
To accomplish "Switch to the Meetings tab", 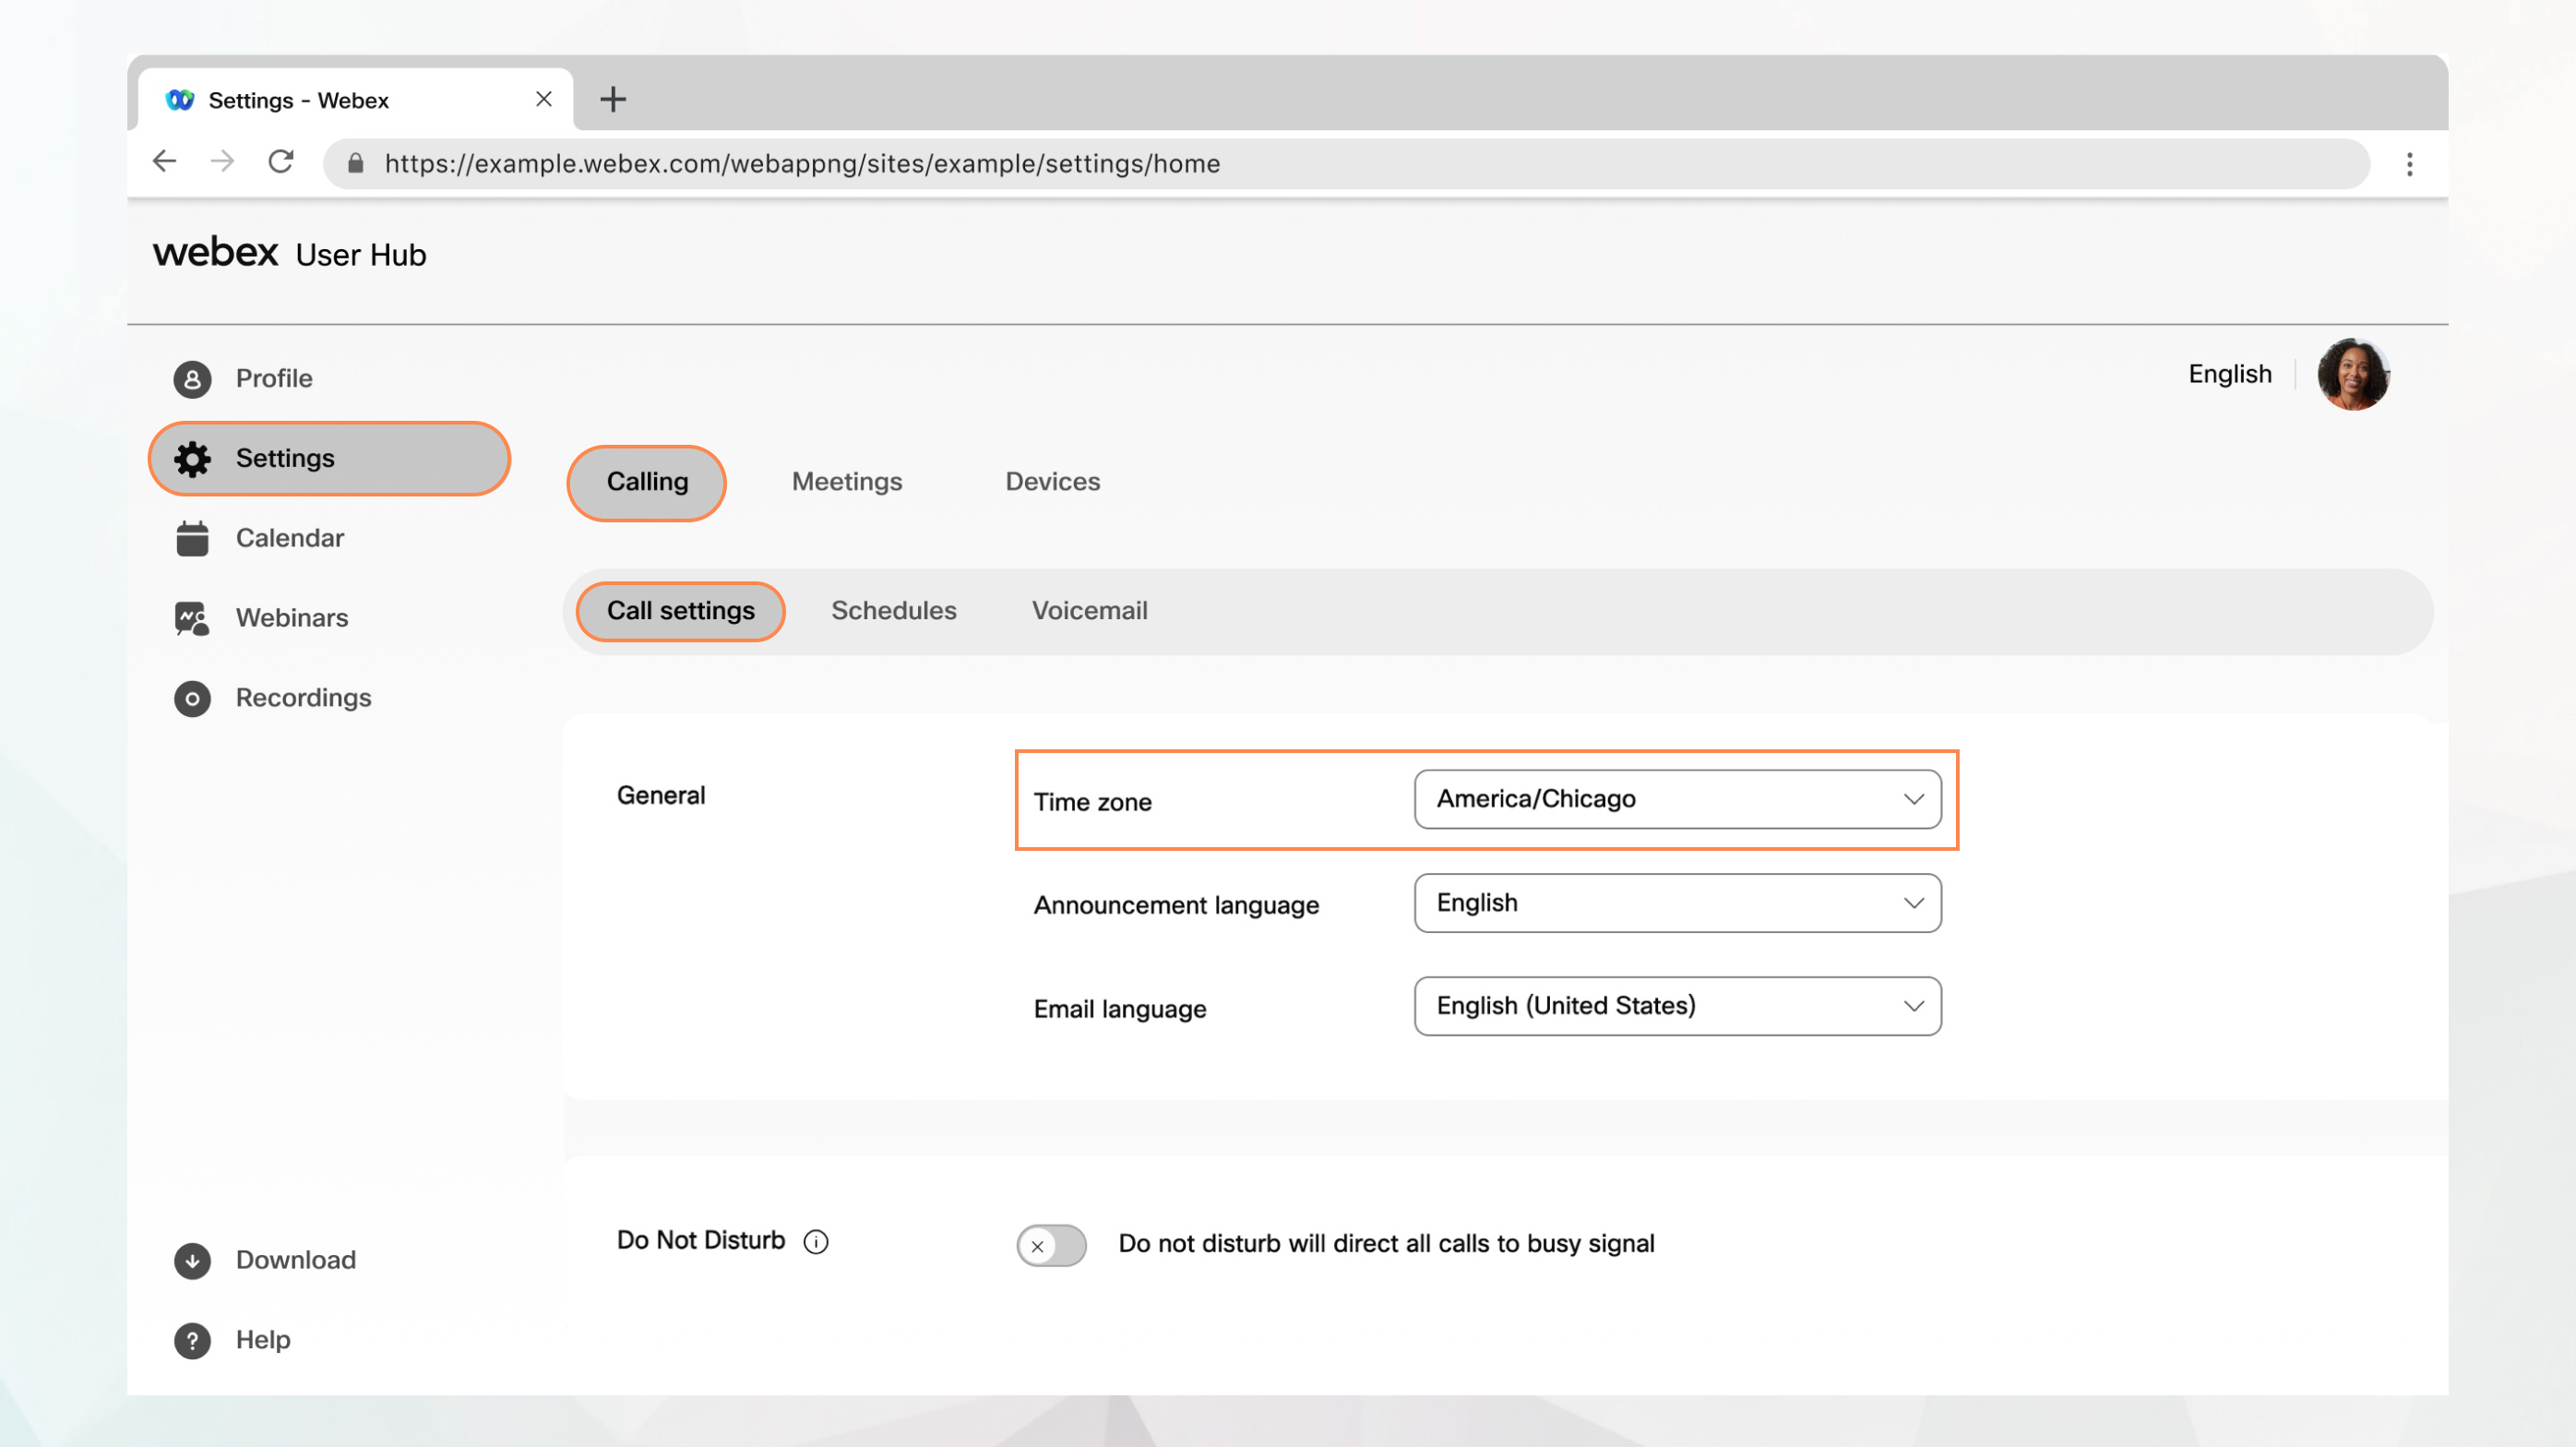I will click(x=846, y=481).
